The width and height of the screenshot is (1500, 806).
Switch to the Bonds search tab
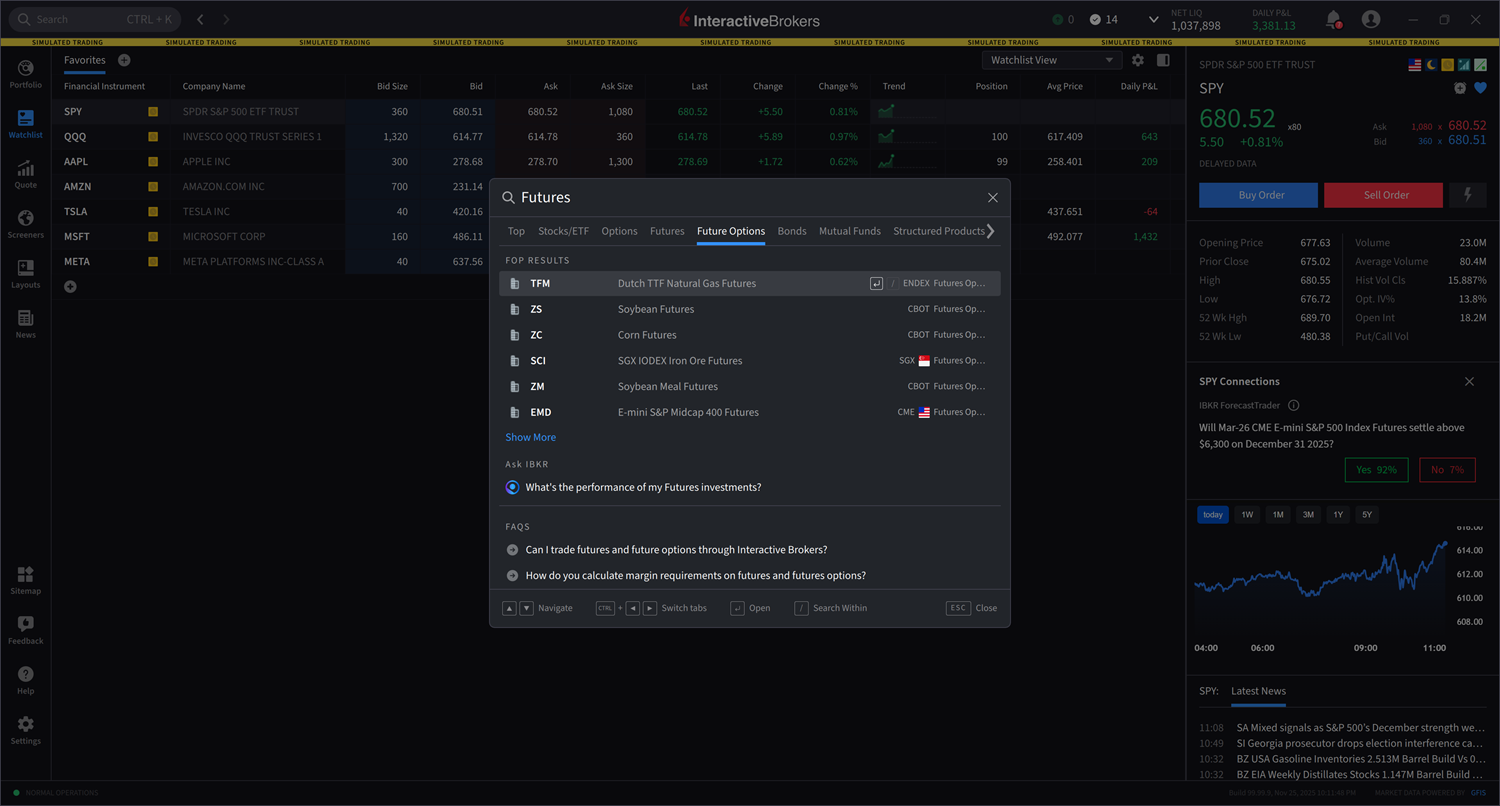pyautogui.click(x=791, y=231)
